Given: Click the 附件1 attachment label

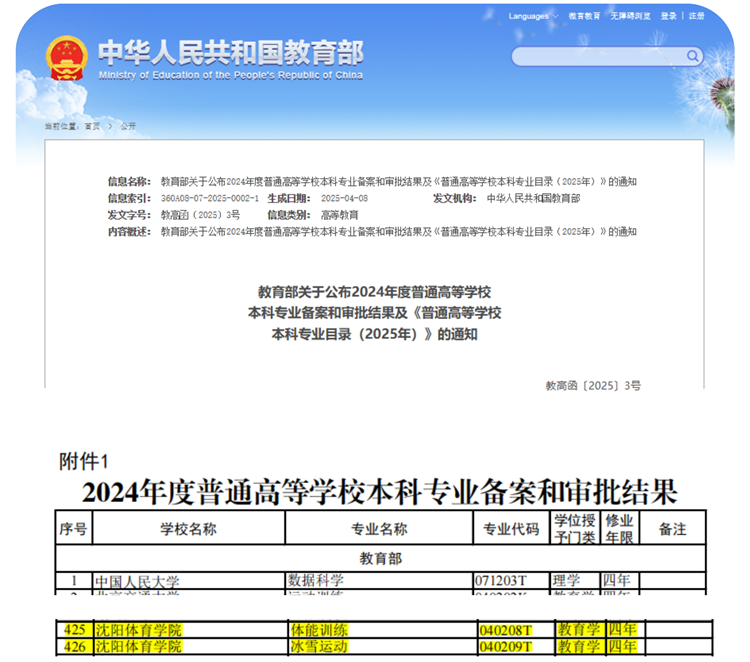Looking at the screenshot, I should tap(83, 461).
